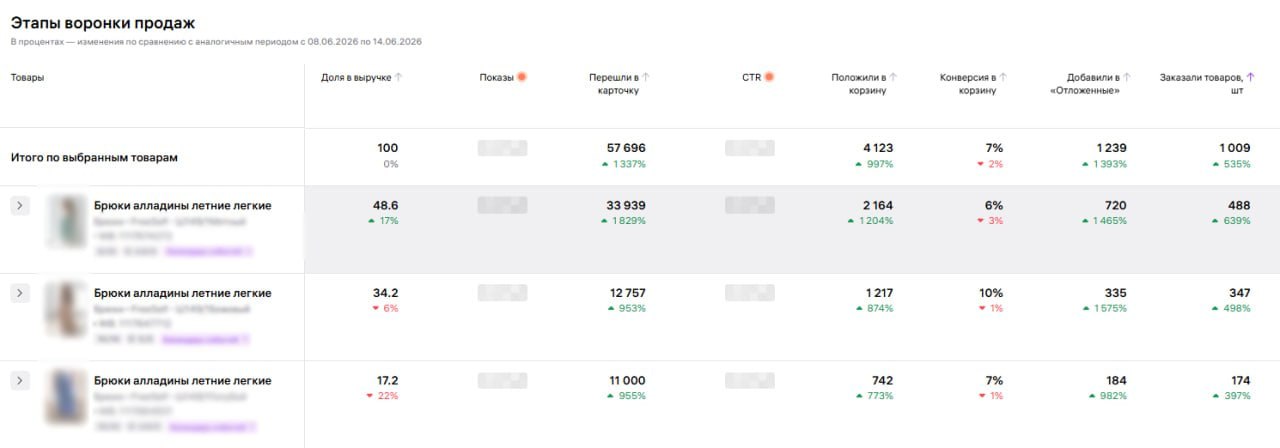Open first Брюки алладины летние легкие title

click(x=183, y=206)
